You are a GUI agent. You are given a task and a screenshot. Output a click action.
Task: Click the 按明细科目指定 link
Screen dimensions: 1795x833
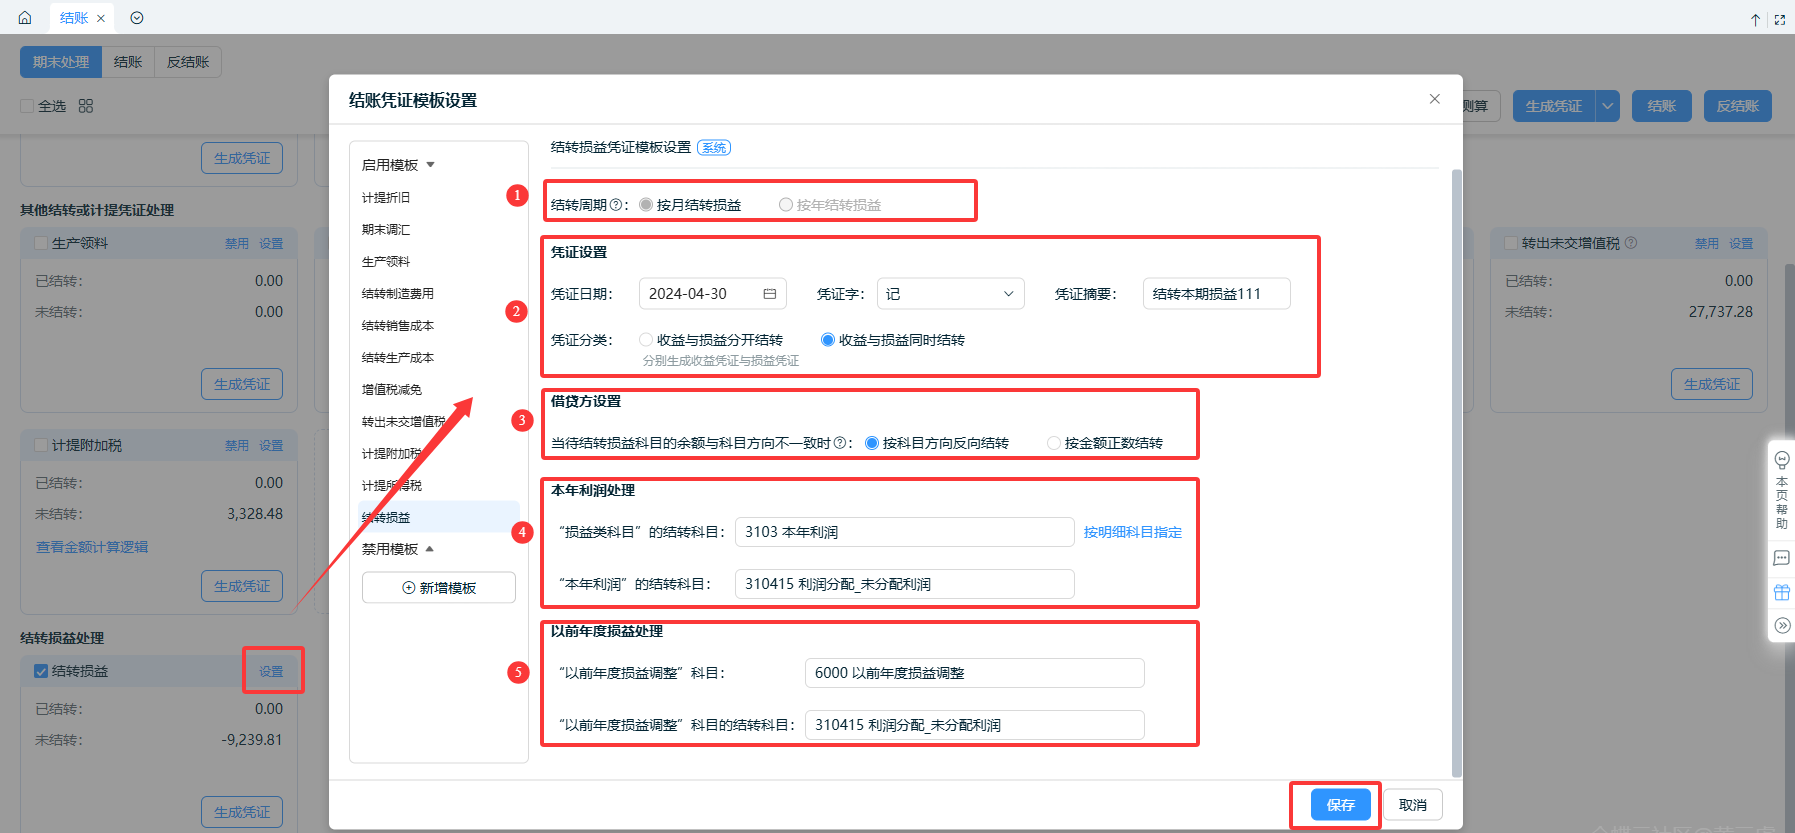coord(1132,532)
